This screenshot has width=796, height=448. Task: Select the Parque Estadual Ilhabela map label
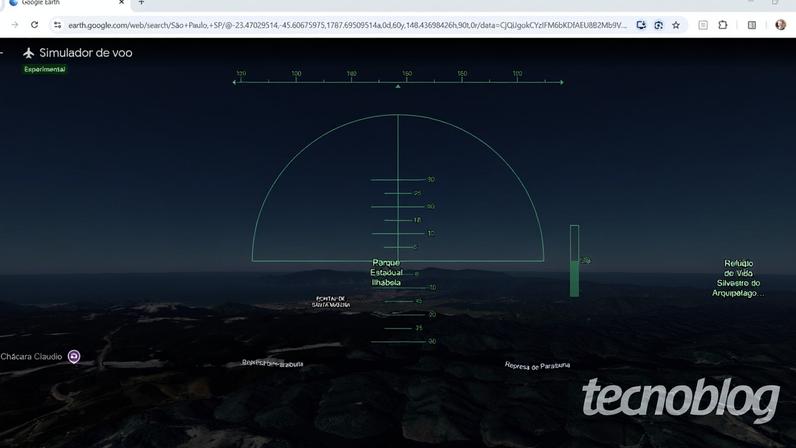click(x=386, y=273)
